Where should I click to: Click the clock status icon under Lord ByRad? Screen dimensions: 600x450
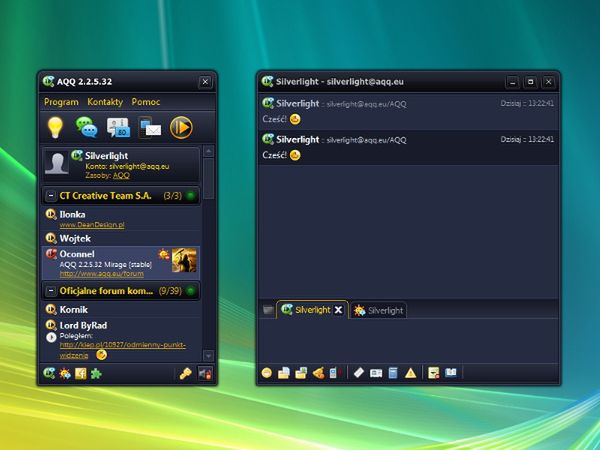[x=51, y=337]
